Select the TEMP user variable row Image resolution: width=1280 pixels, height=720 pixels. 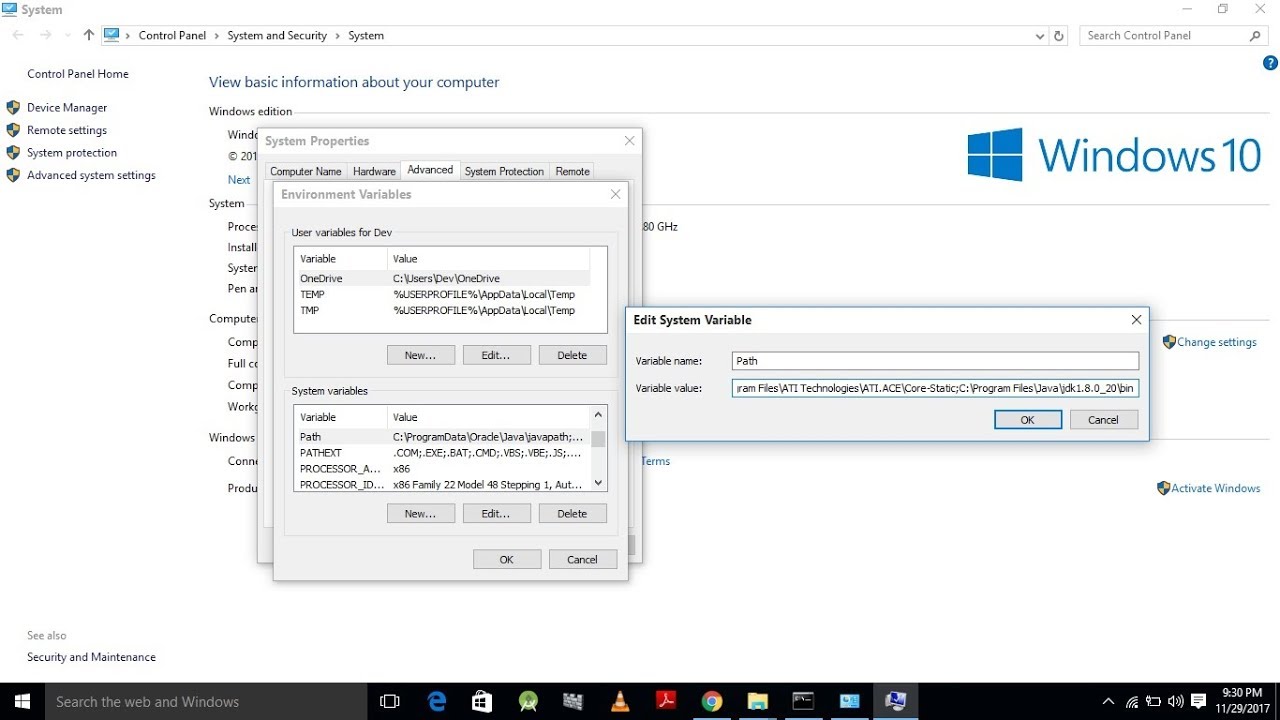443,294
